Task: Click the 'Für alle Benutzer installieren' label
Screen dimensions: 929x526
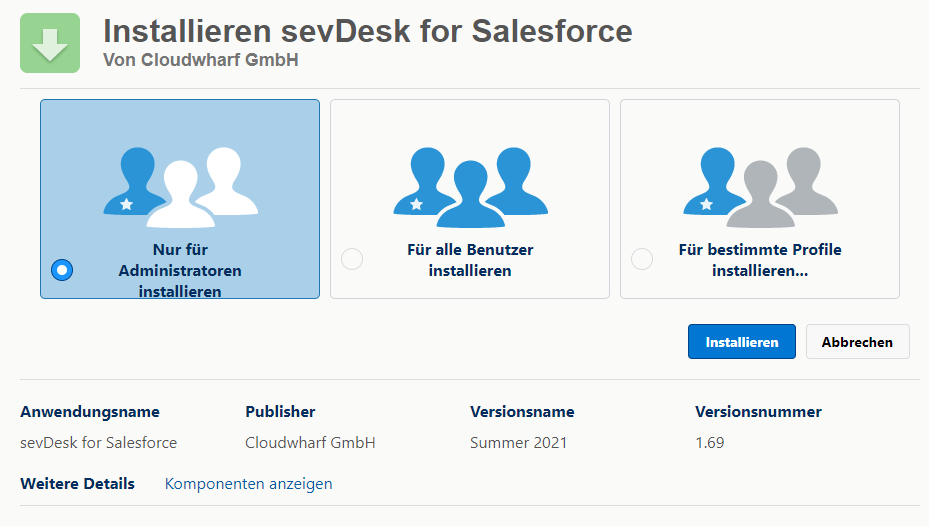Action: [470, 260]
